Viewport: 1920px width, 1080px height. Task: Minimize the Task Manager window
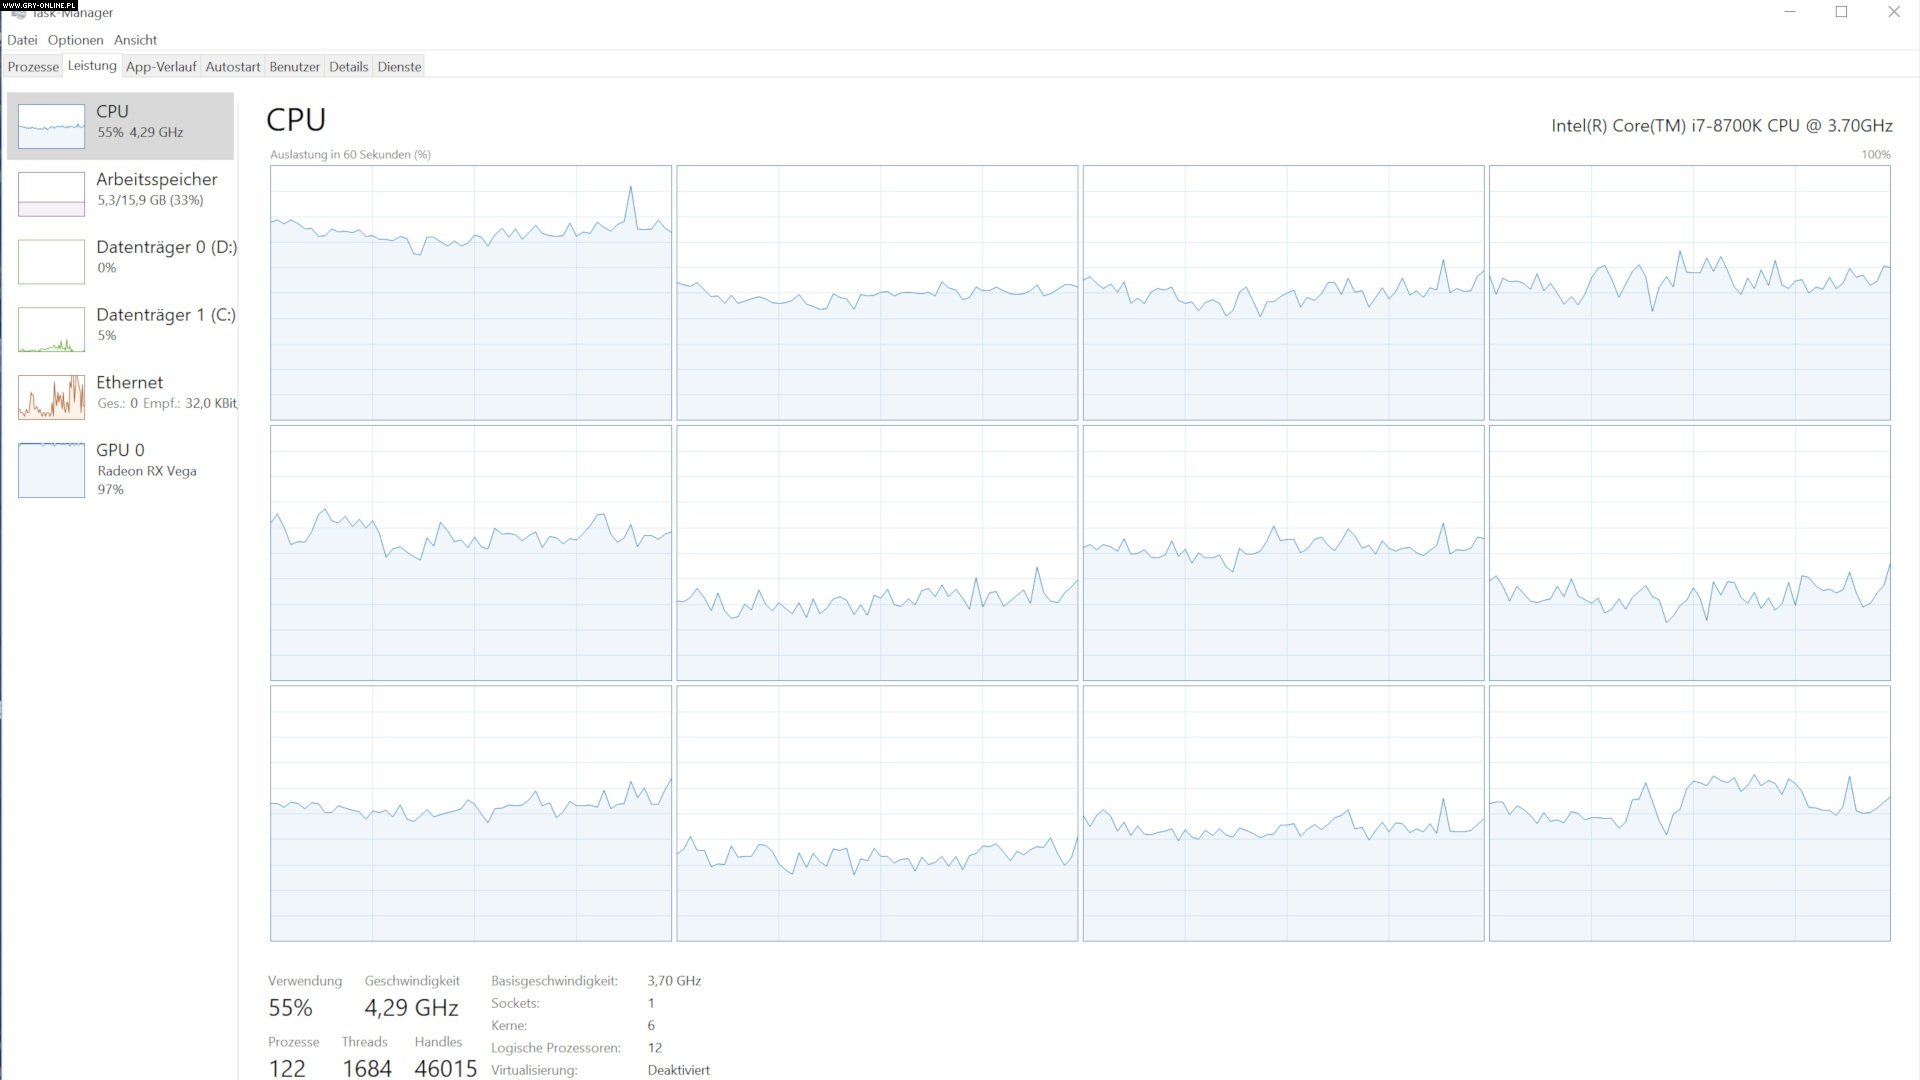pos(1790,12)
